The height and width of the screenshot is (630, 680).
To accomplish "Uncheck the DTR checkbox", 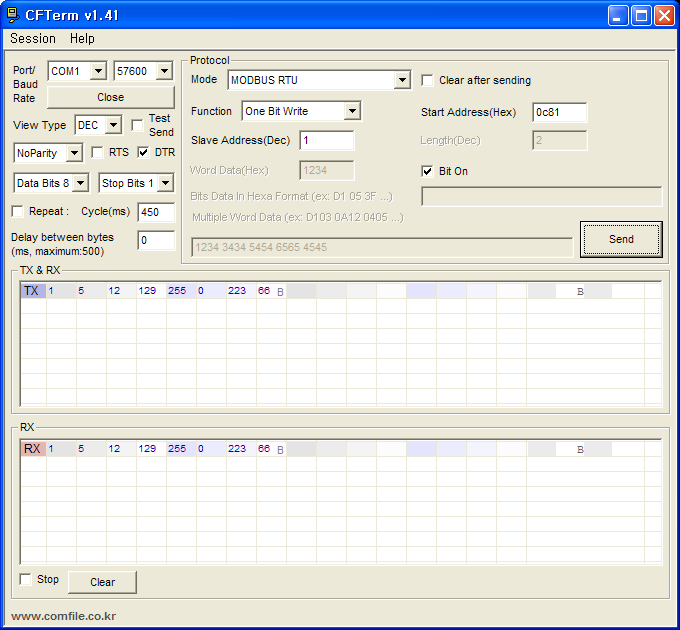I will click(144, 153).
